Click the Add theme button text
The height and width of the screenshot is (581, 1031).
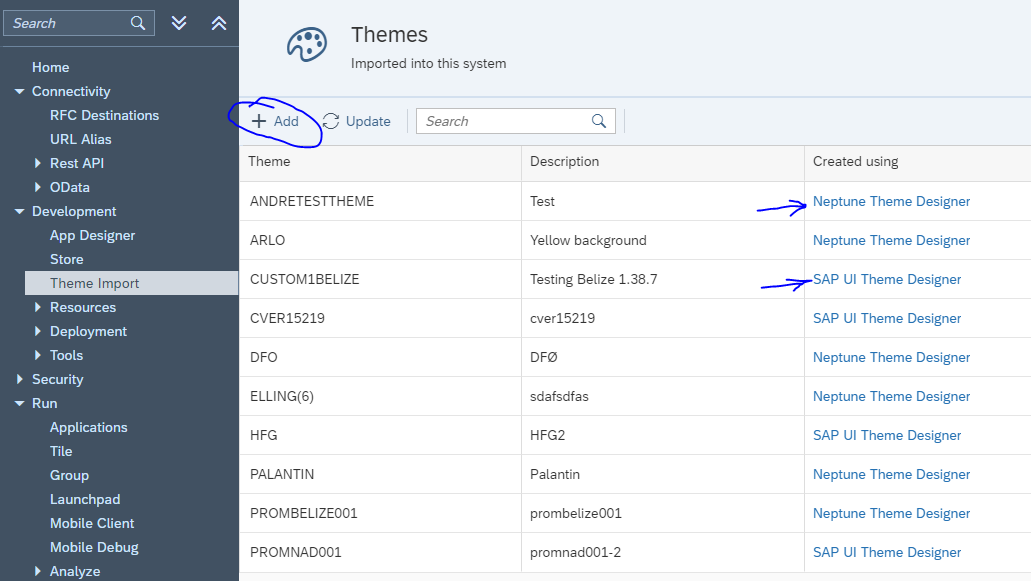tap(286, 121)
